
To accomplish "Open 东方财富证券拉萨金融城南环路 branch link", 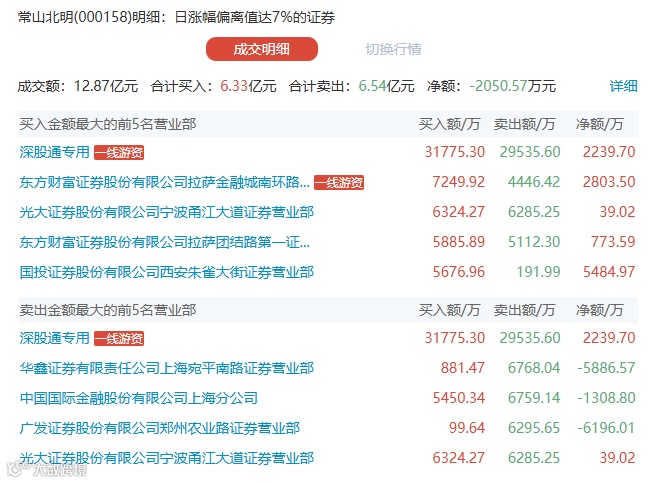I will tap(165, 182).
